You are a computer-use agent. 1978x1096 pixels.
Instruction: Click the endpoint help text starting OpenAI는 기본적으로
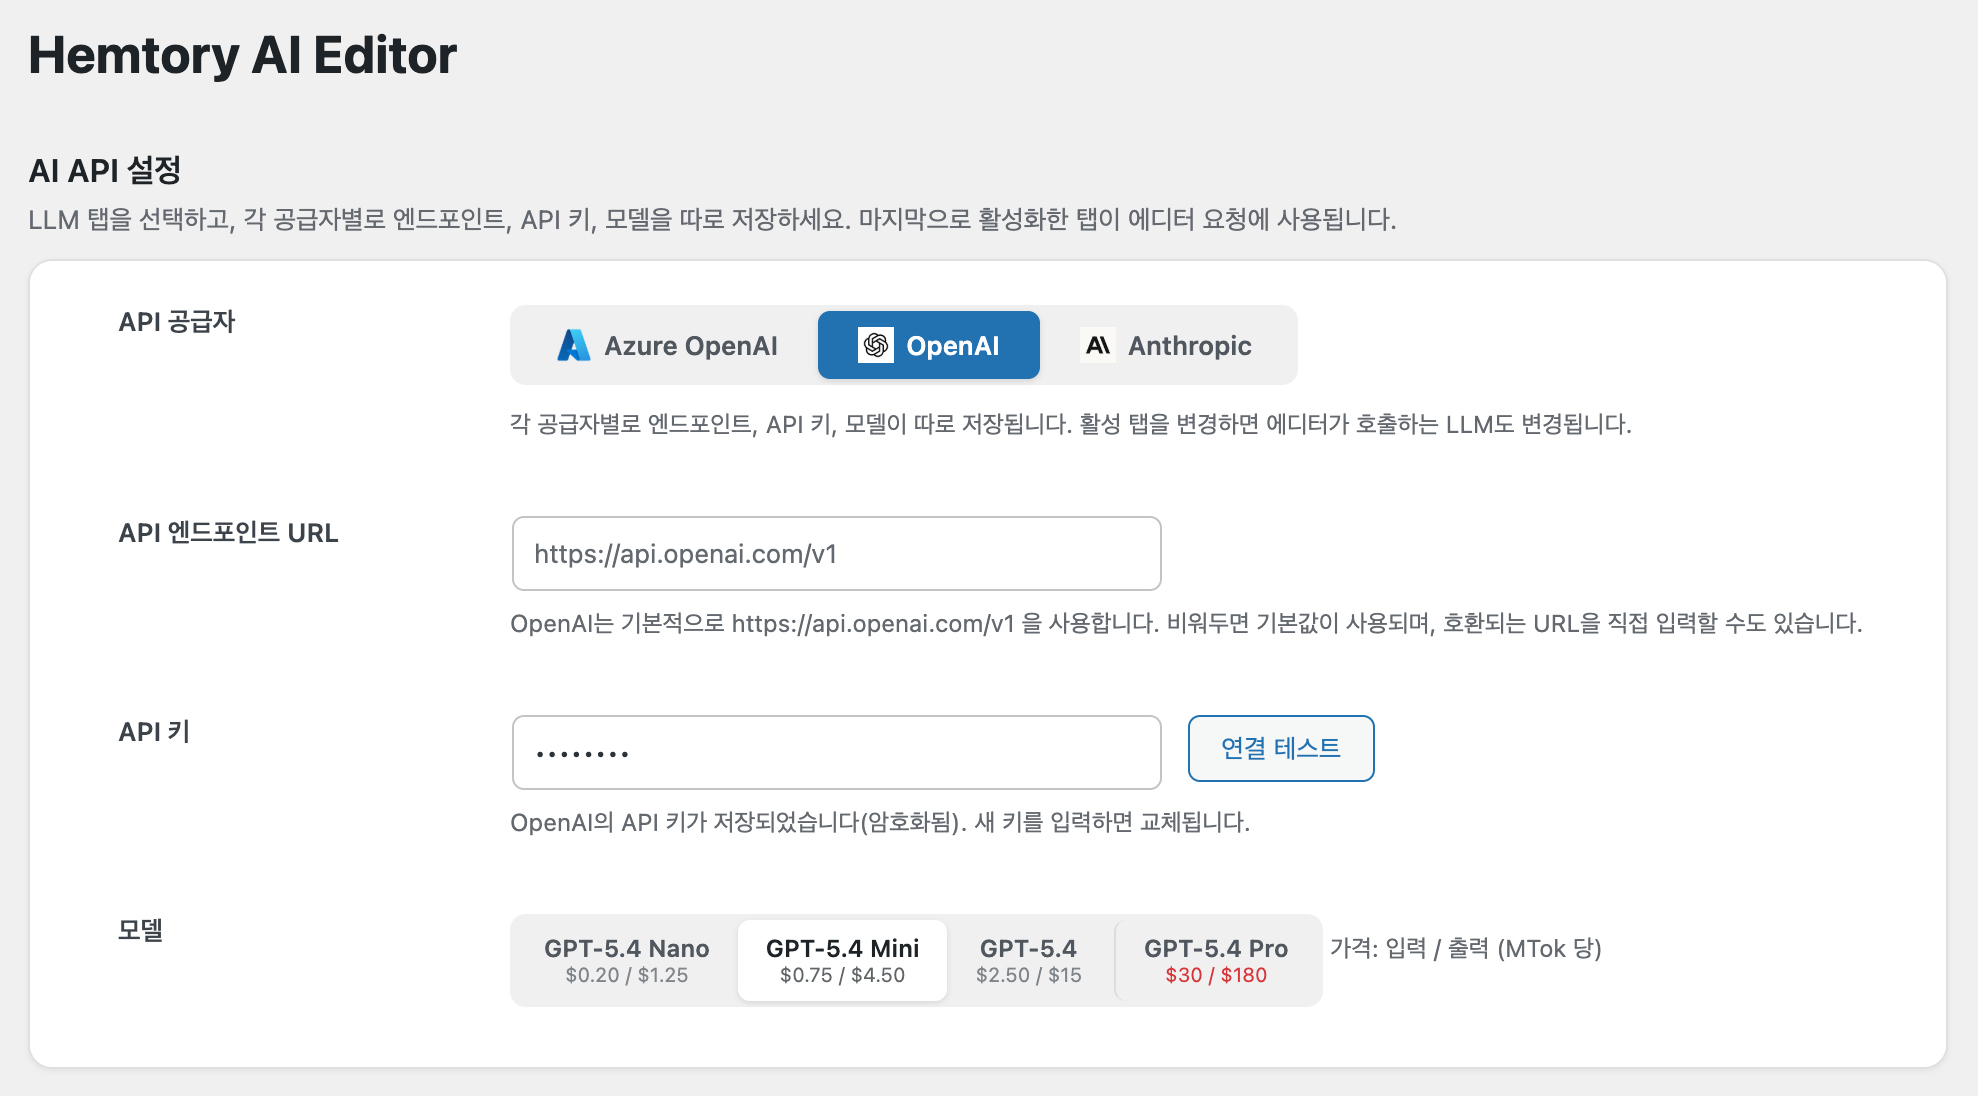tap(1186, 624)
